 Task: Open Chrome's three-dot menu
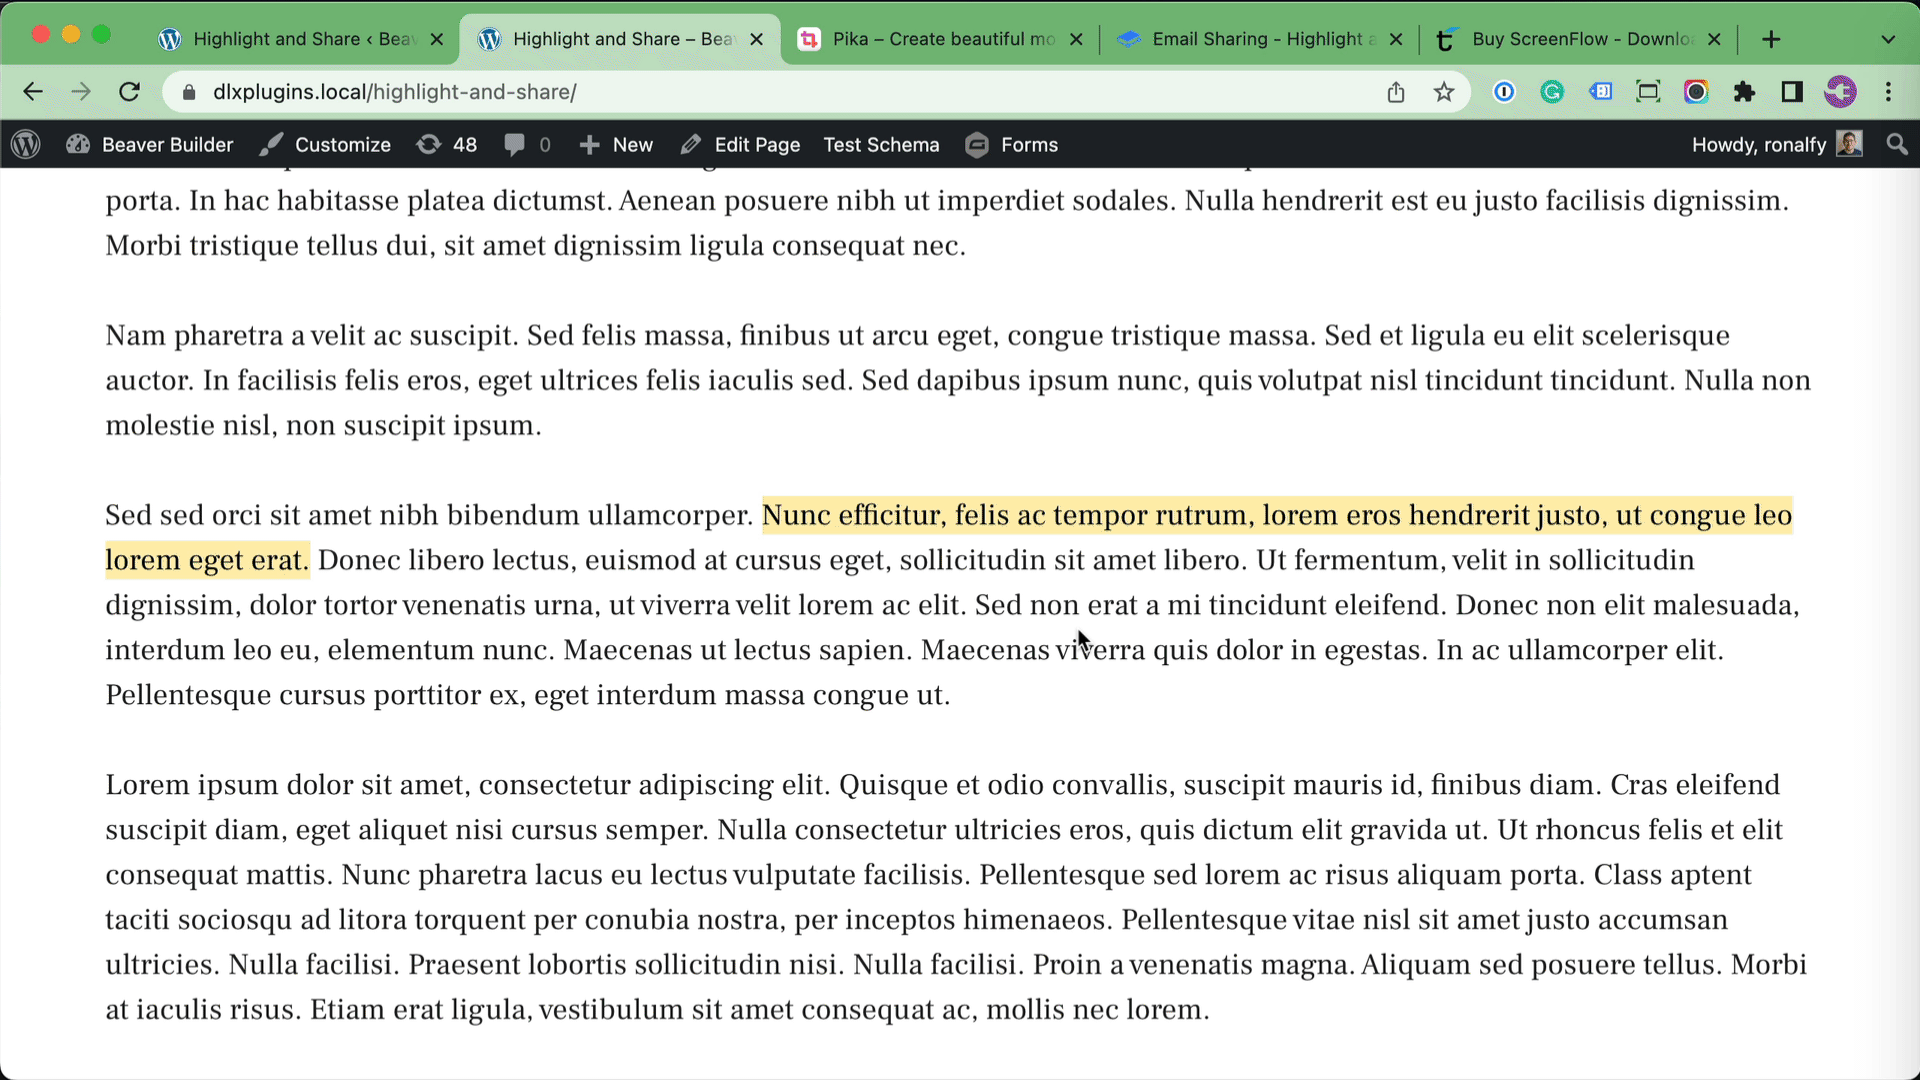[x=1888, y=92]
